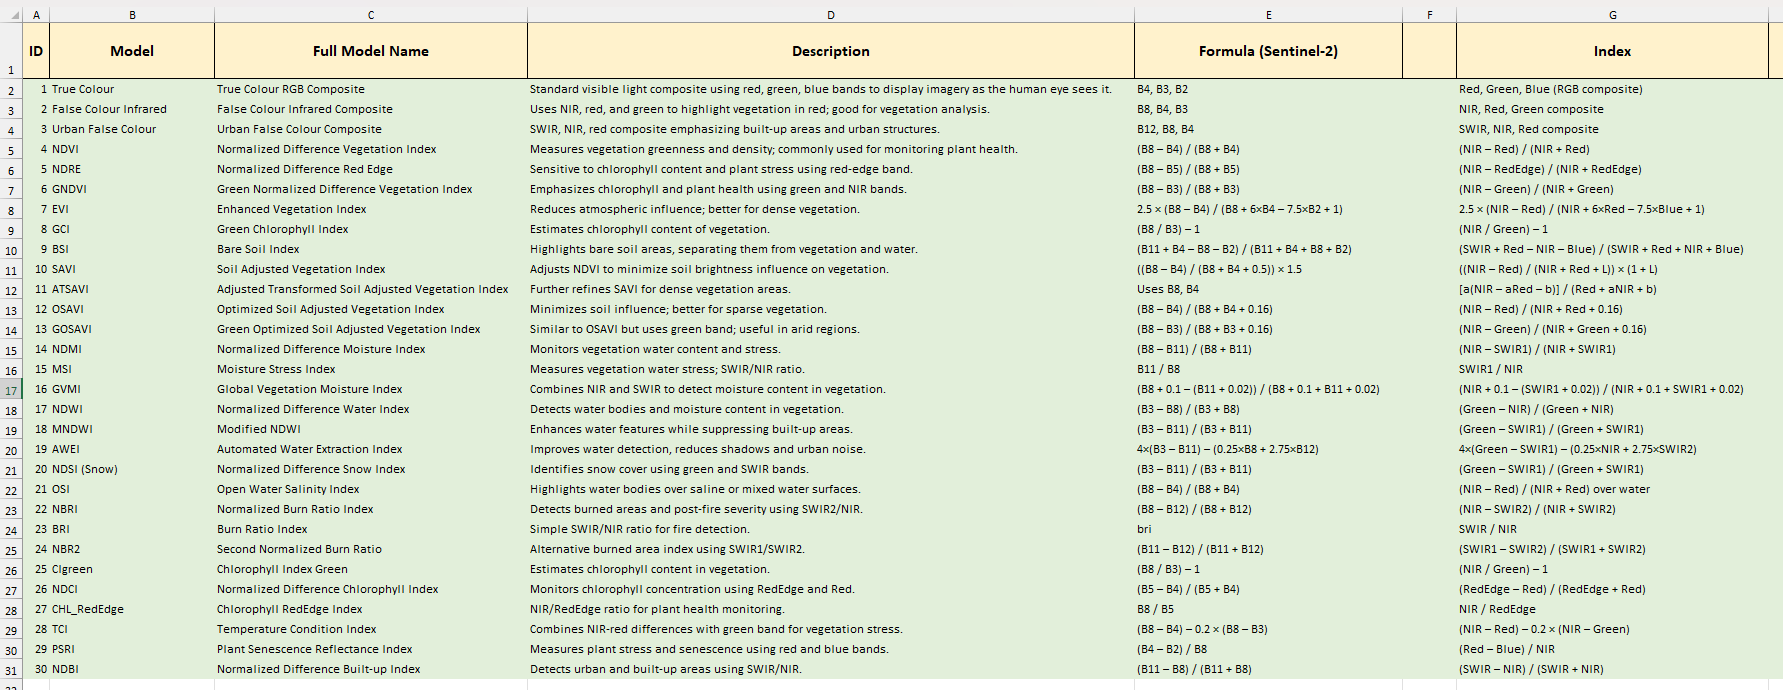This screenshot has height=690, width=1783.
Task: Select the 'False Colour Infrared' model cell
Action: [x=132, y=109]
